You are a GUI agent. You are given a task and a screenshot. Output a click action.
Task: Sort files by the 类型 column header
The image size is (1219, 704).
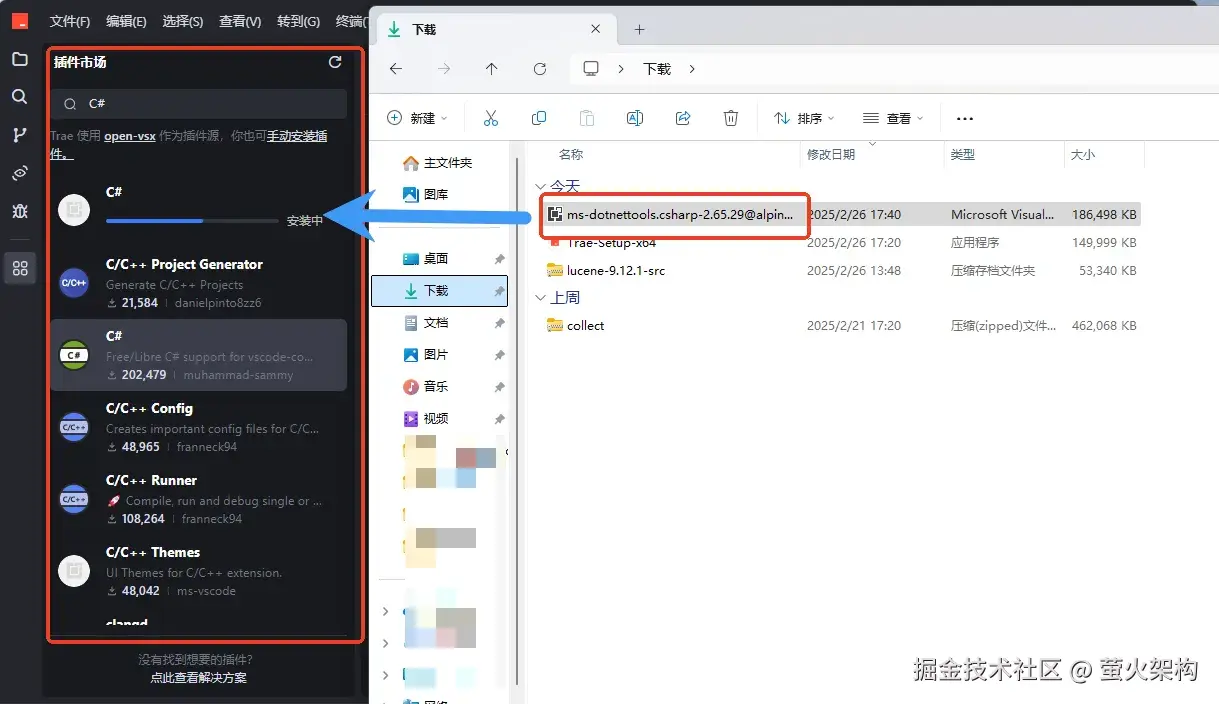962,155
